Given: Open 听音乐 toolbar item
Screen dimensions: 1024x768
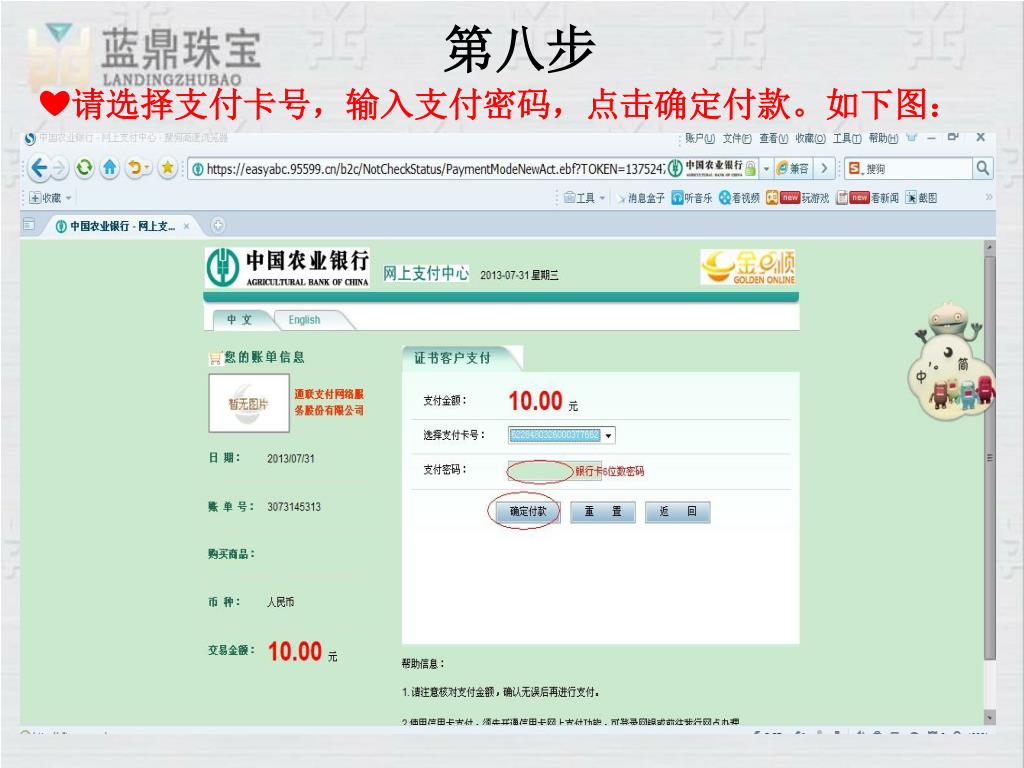Looking at the screenshot, I should pyautogui.click(x=692, y=198).
